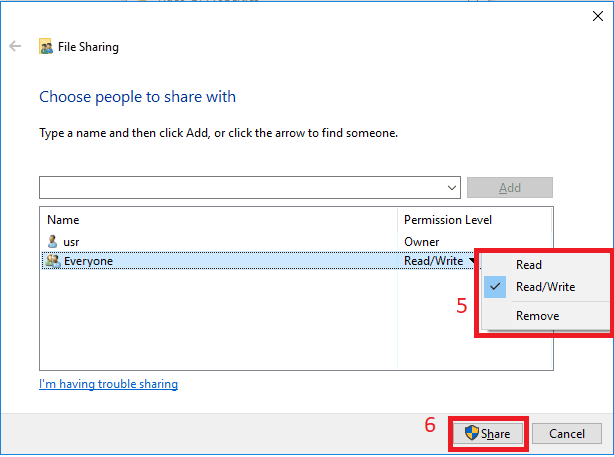Select the Everyone entry name
Image resolution: width=614 pixels, height=457 pixels.
[x=88, y=261]
